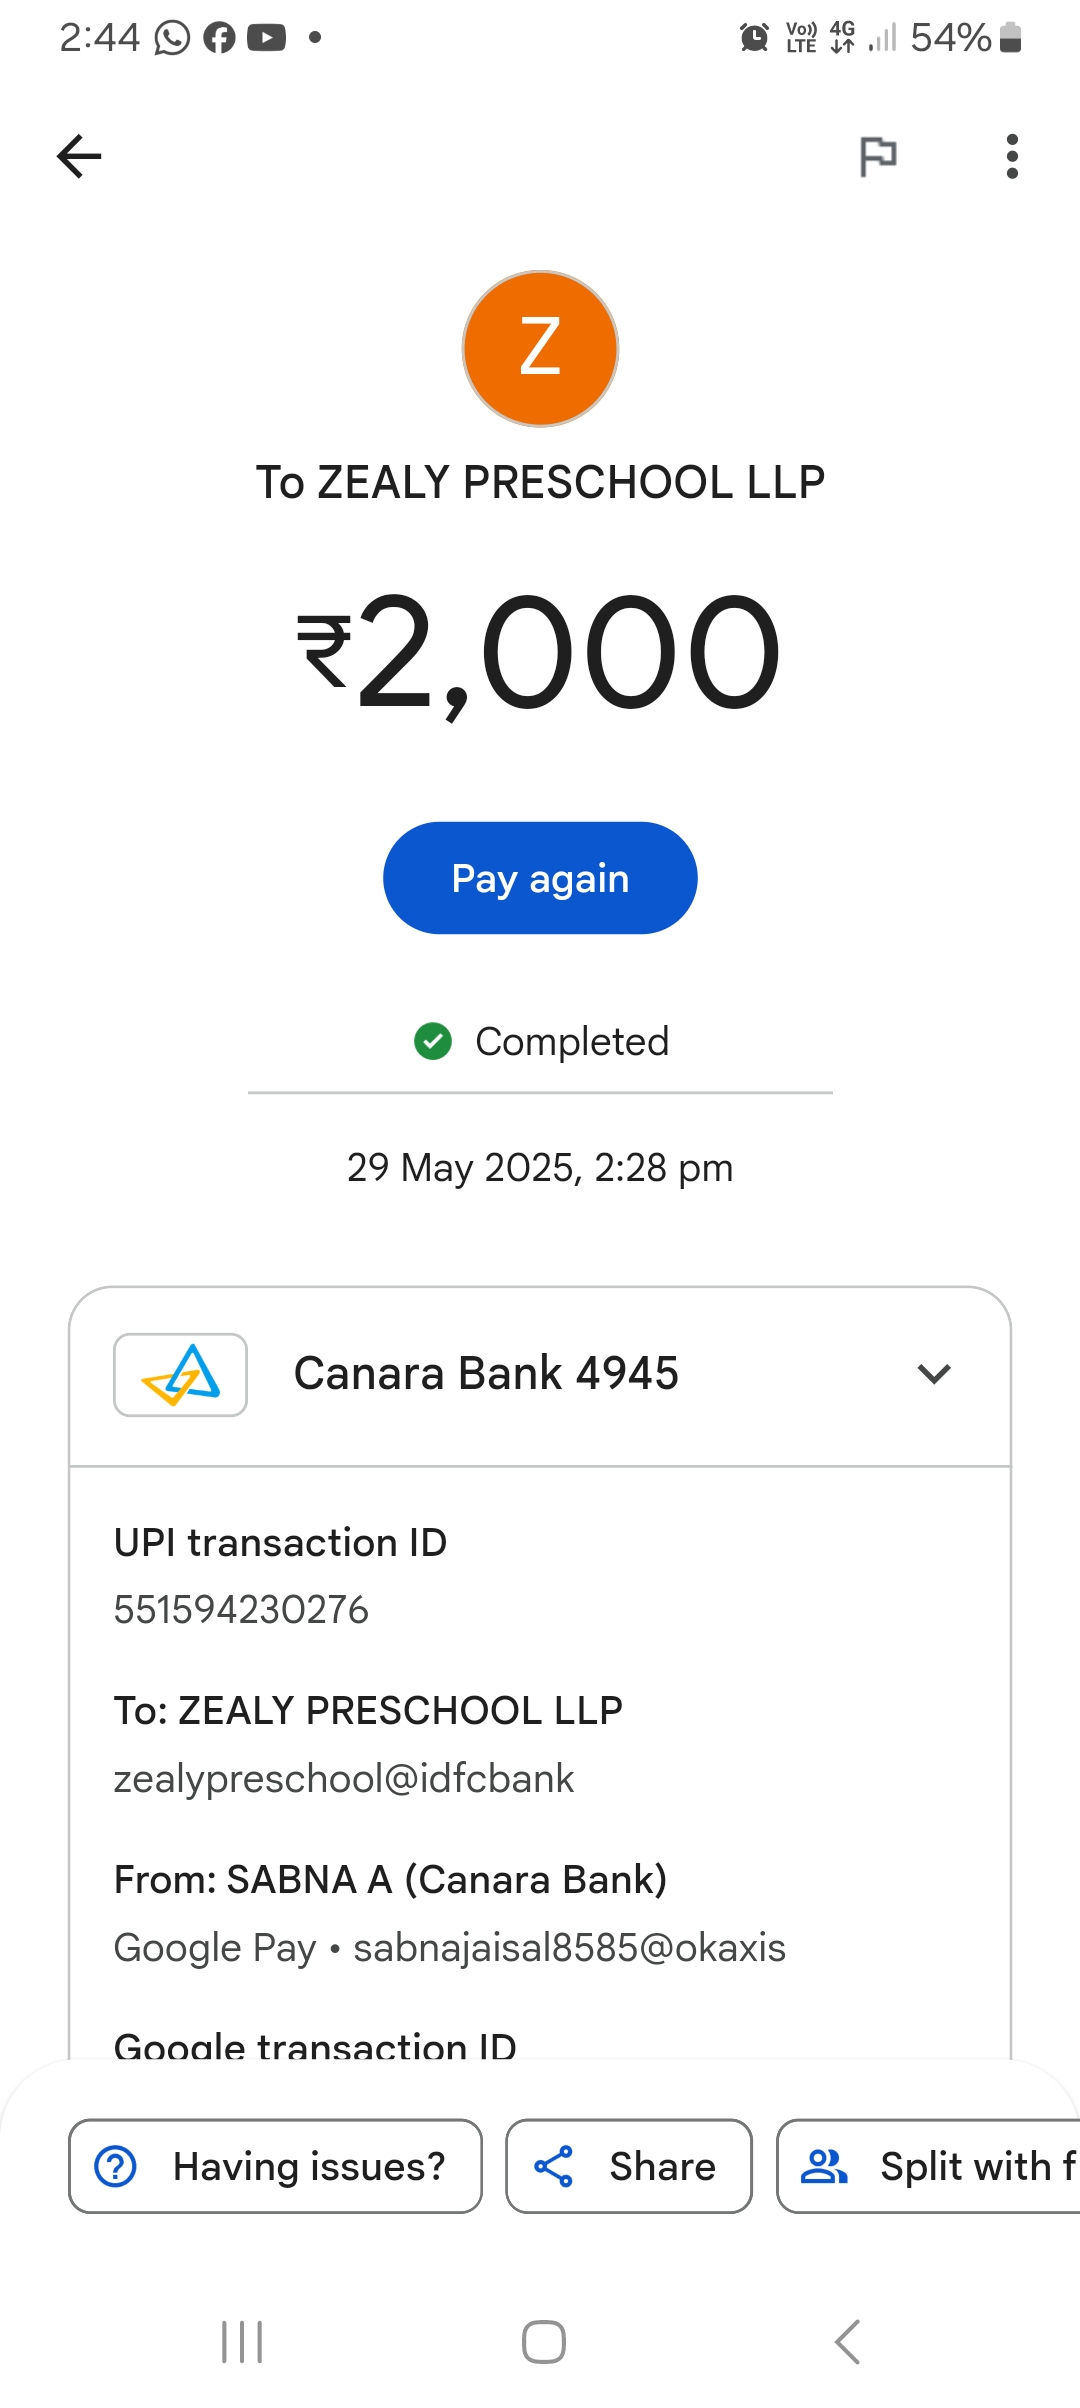This screenshot has width=1080, height=2408.
Task: Tap the question mark help icon
Action: pyautogui.click(x=116, y=2166)
